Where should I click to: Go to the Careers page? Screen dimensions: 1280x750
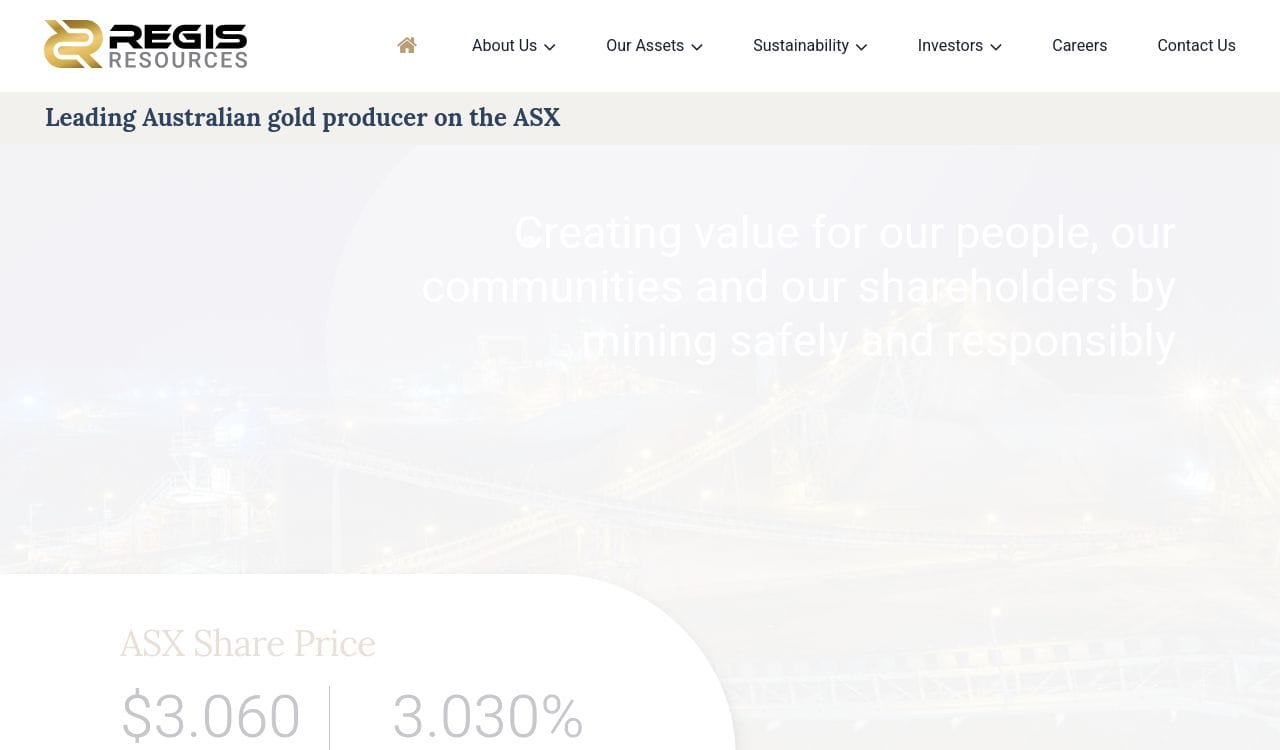(1079, 46)
